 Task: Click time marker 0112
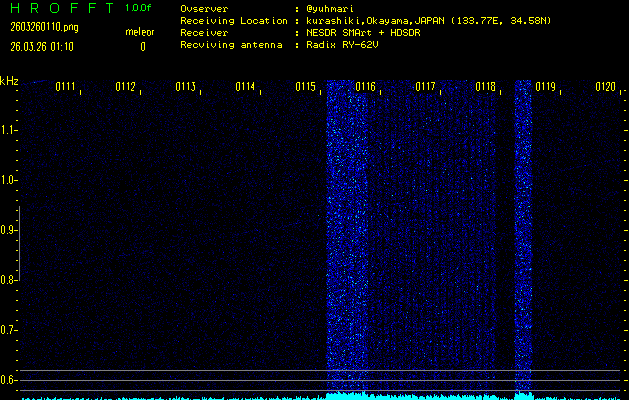126,87
